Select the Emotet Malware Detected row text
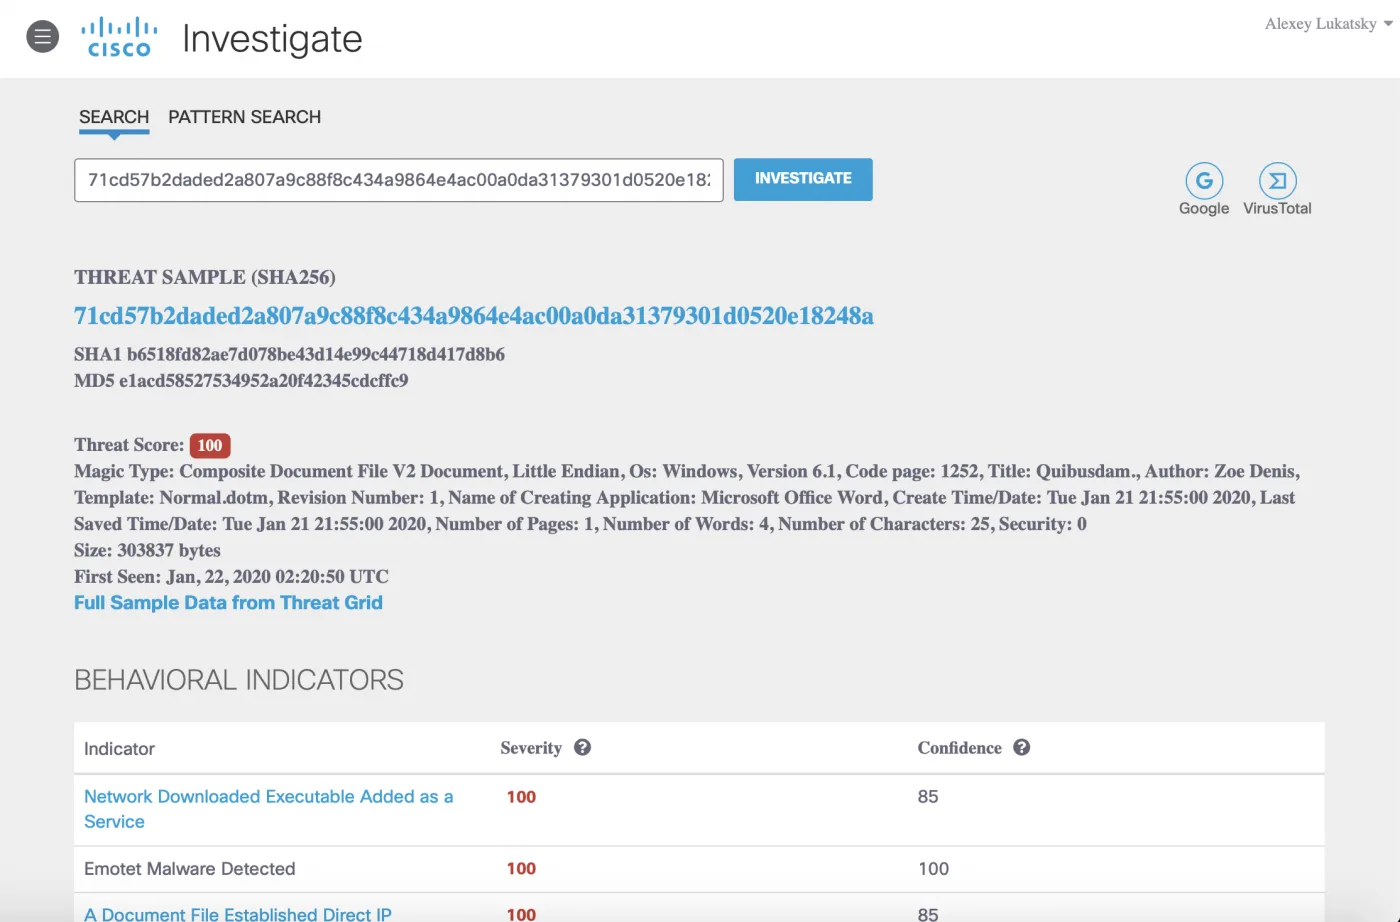Image resolution: width=1400 pixels, height=922 pixels. pyautogui.click(x=190, y=869)
